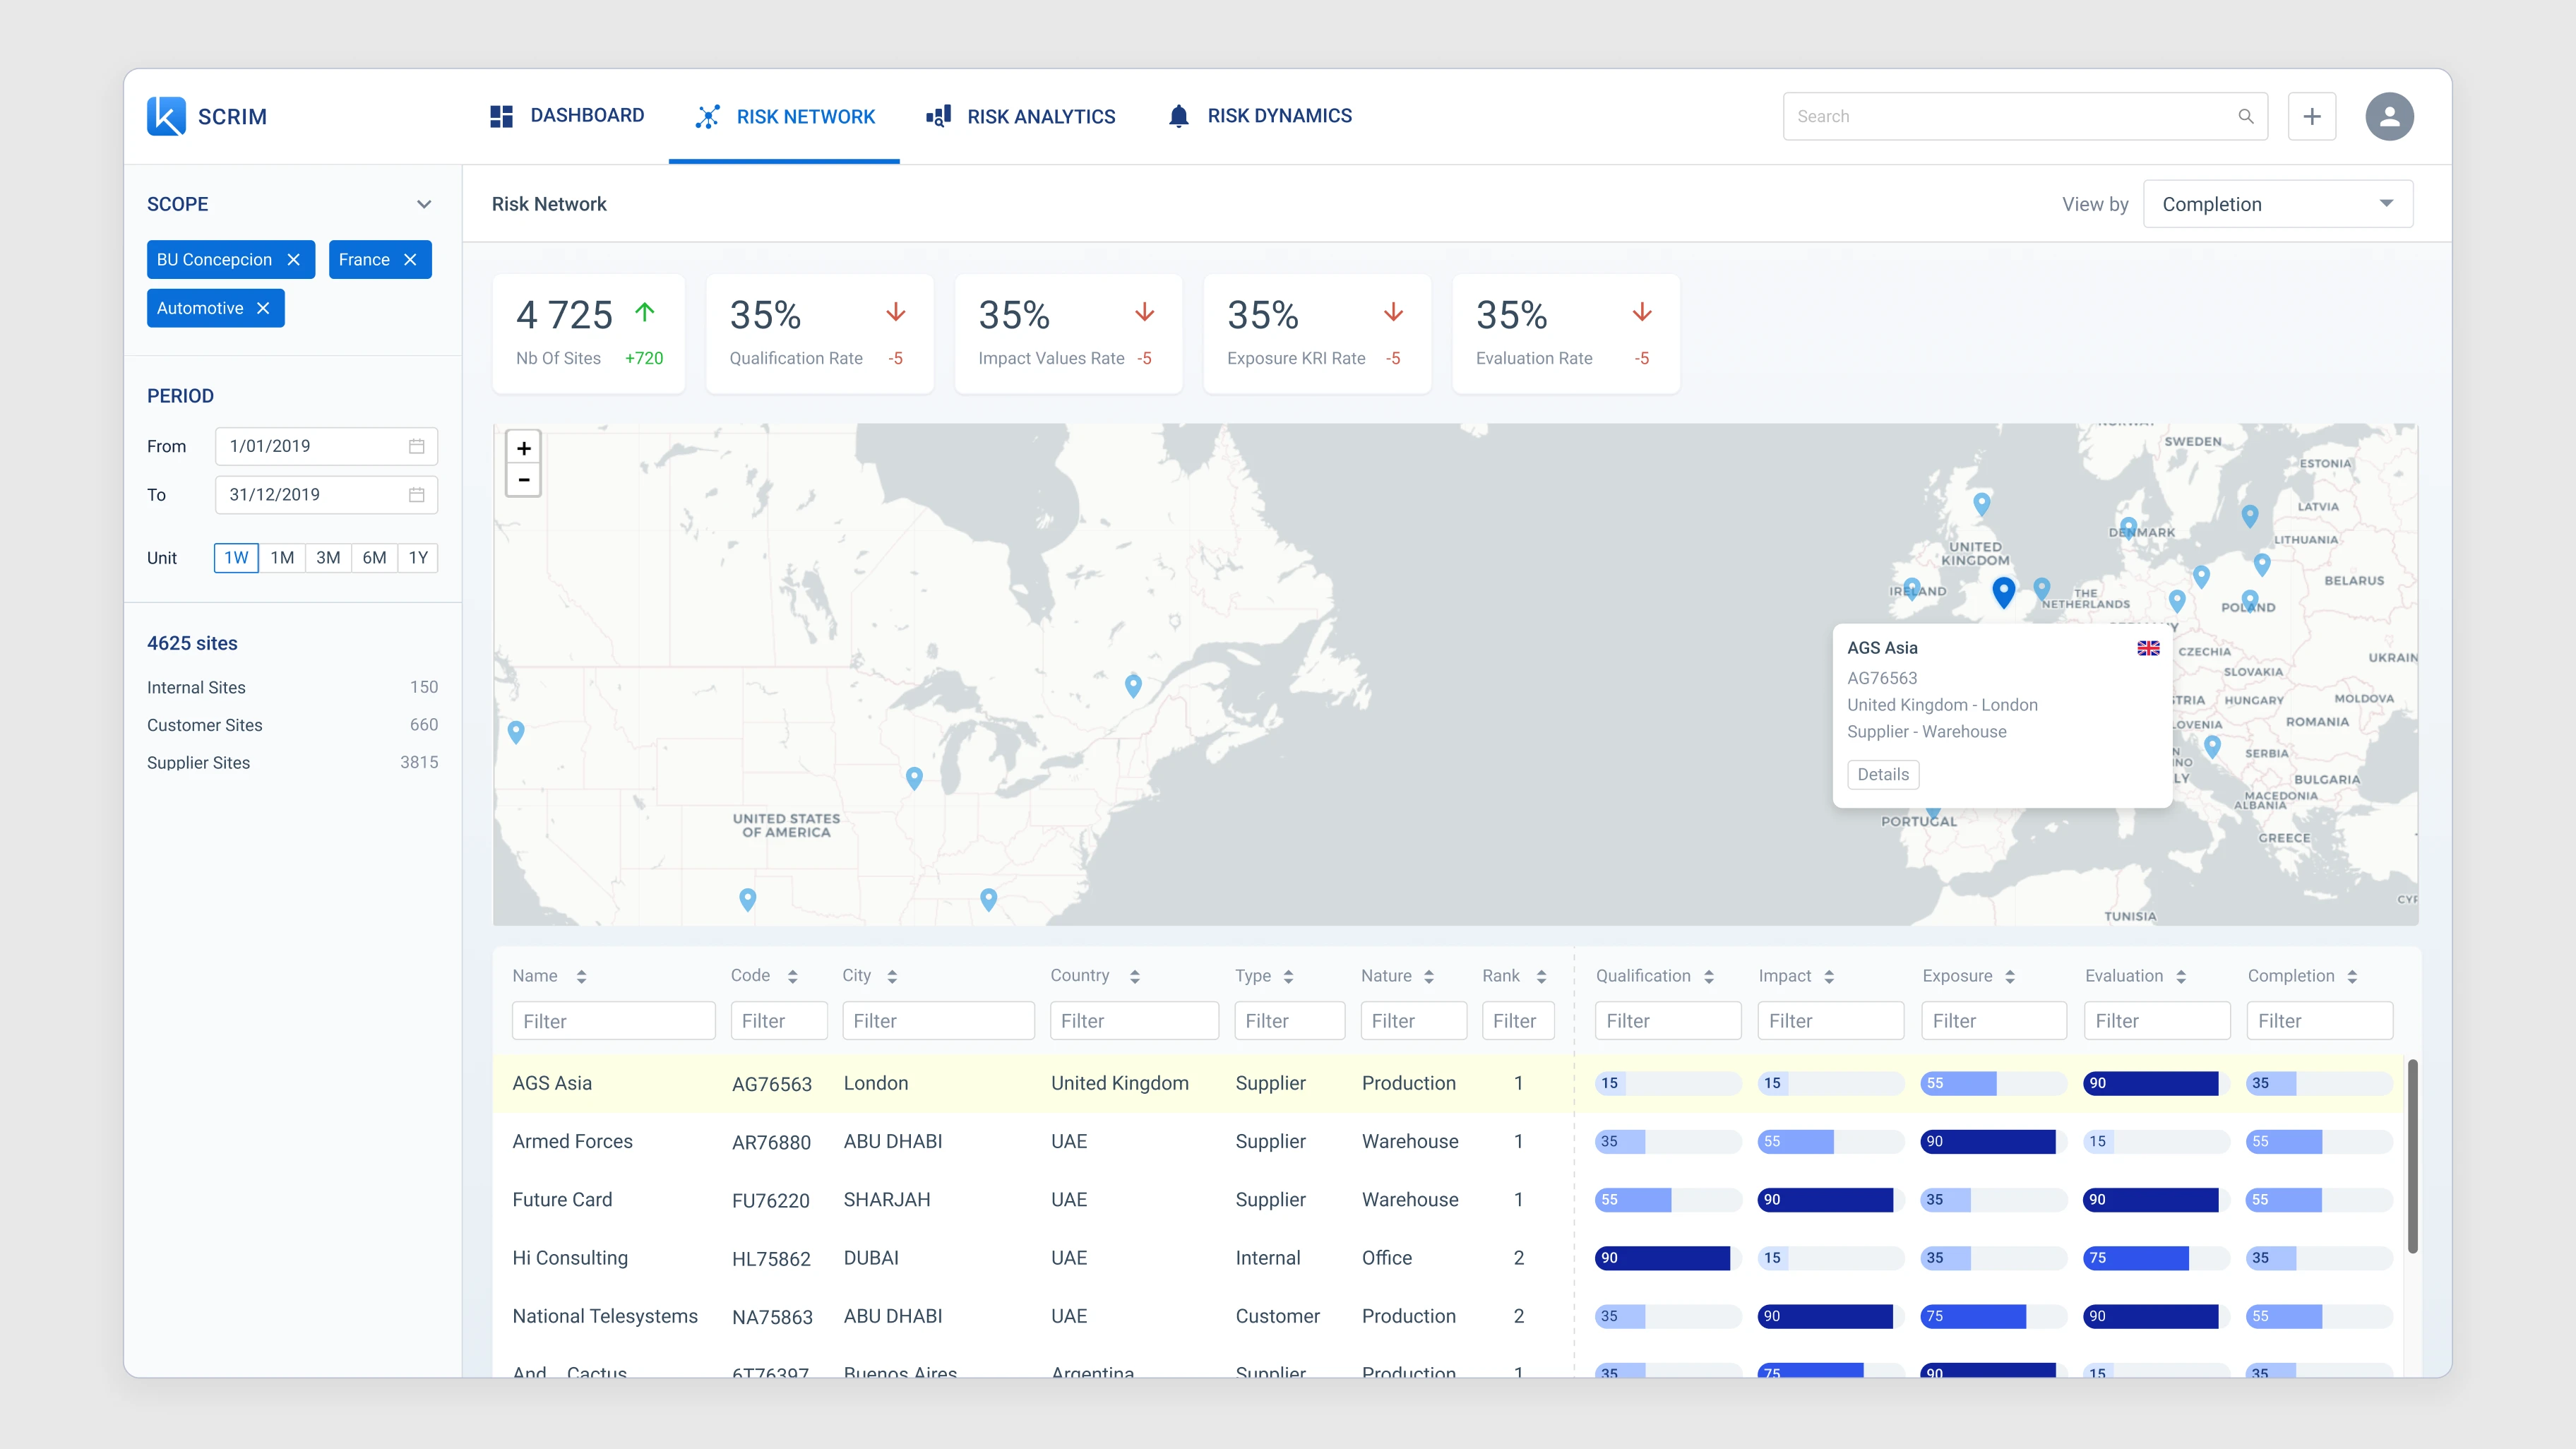This screenshot has width=2576, height=1449.
Task: Open Risk Dynamics via its bell icon
Action: pyautogui.click(x=1178, y=115)
